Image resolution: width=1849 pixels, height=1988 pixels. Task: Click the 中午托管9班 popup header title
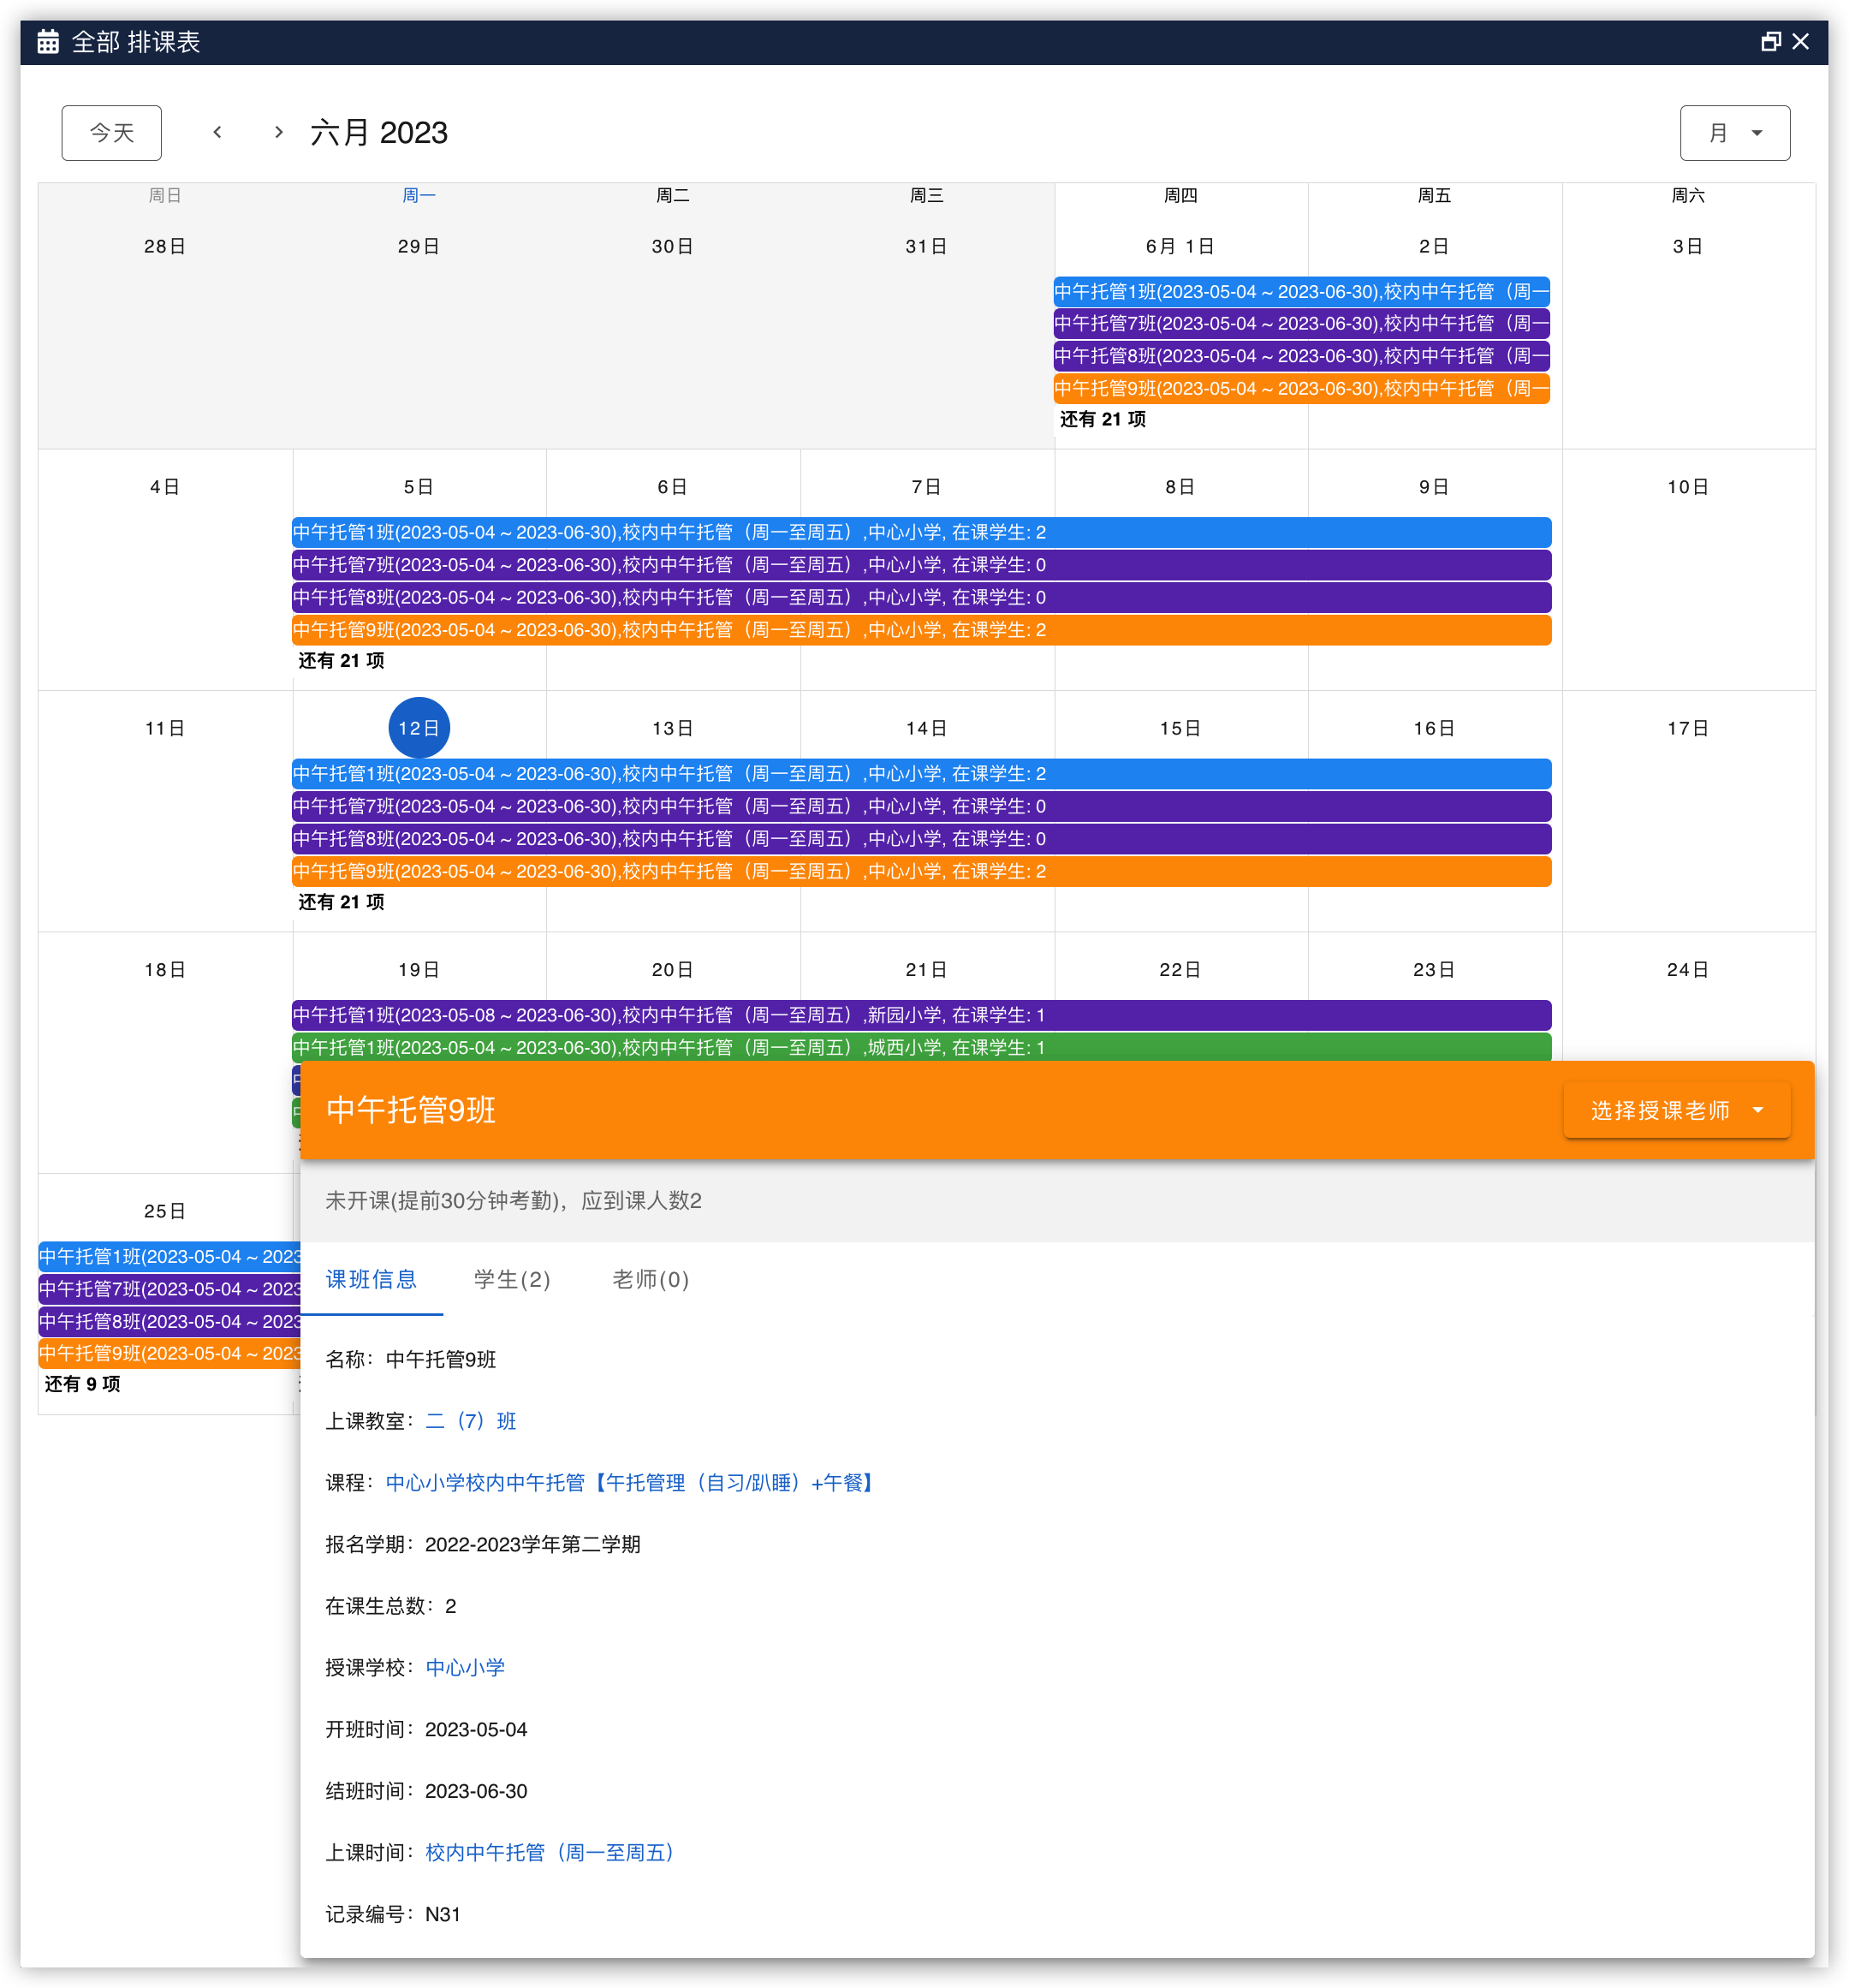pyautogui.click(x=411, y=1110)
